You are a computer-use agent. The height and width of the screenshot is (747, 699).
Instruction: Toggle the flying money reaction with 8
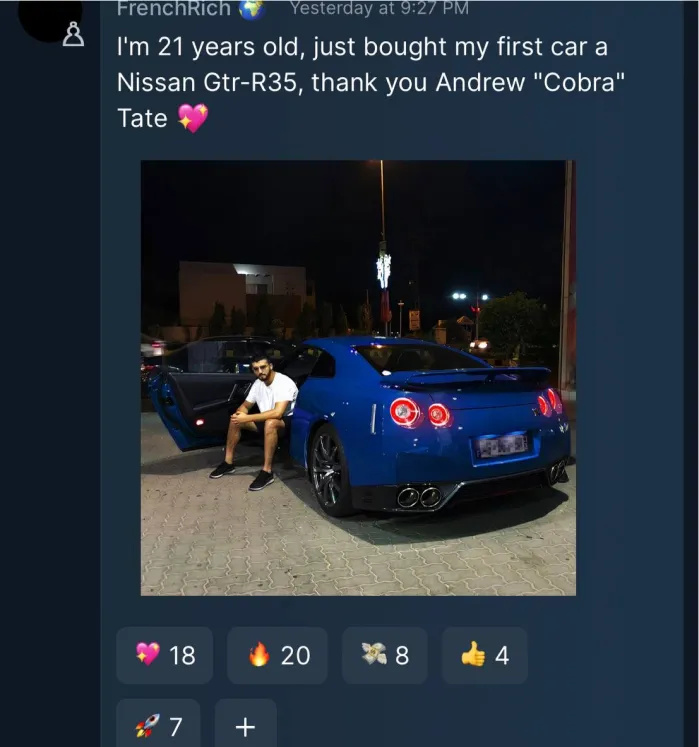click(385, 655)
